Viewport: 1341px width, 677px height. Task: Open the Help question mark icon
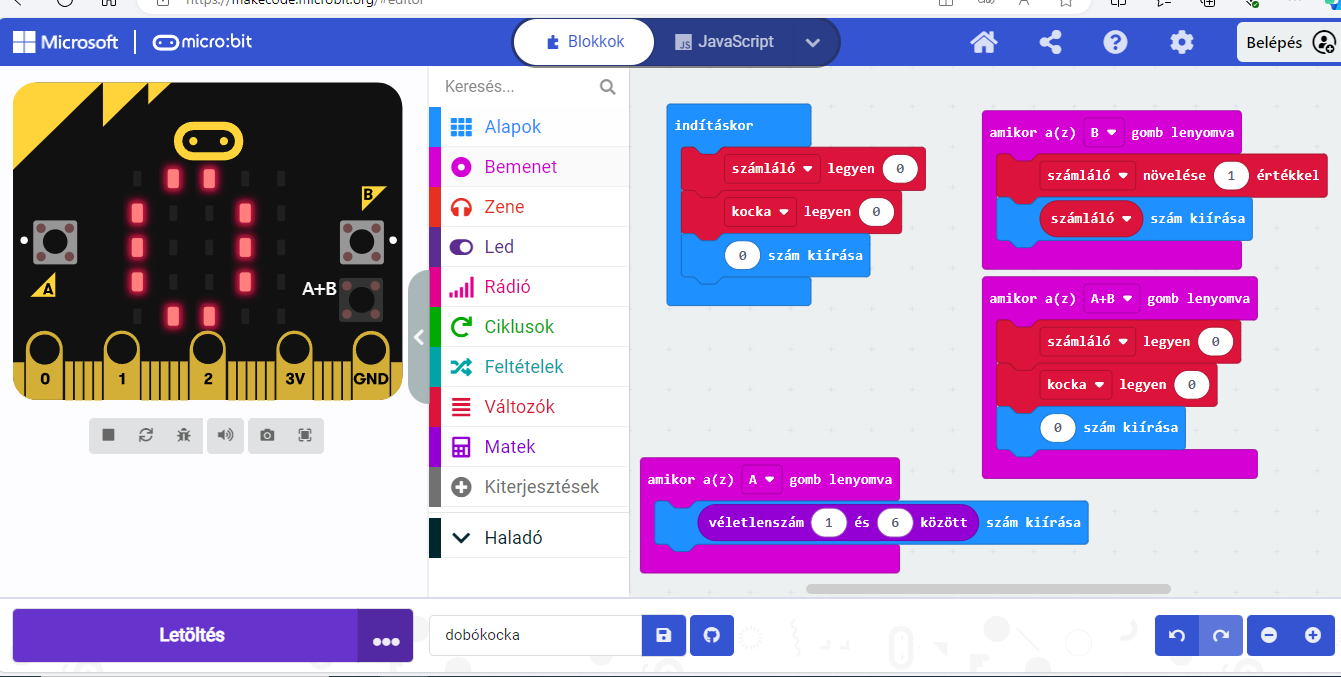[x=1115, y=42]
